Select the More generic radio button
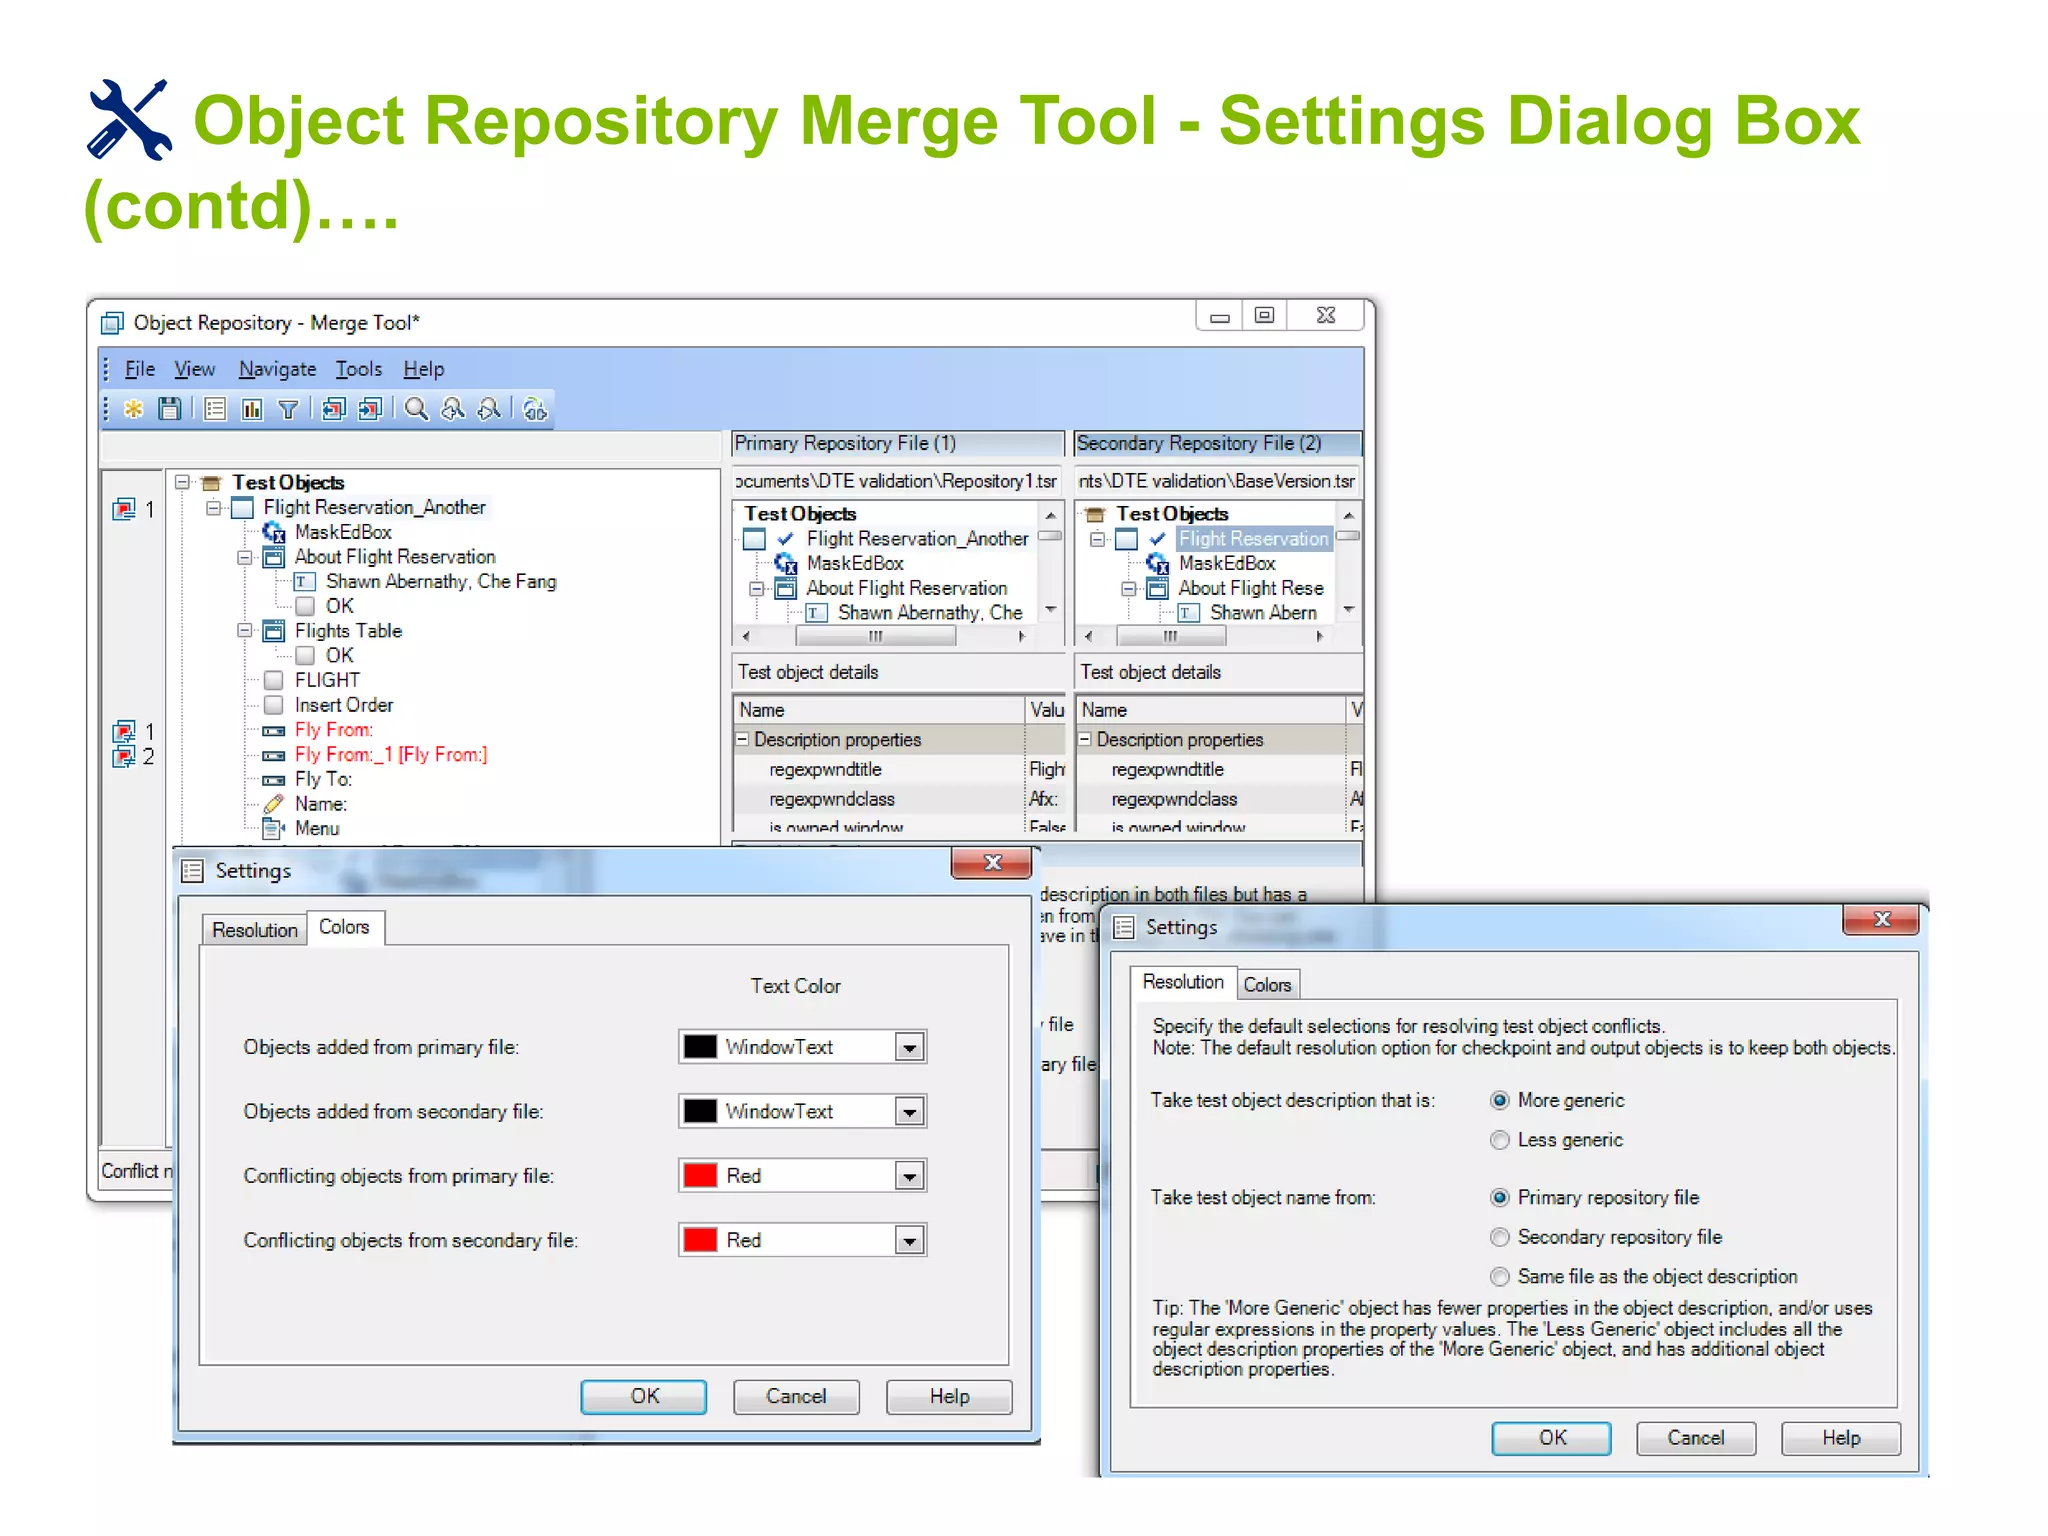Screen dimensions: 2048x1536 tap(1499, 1101)
